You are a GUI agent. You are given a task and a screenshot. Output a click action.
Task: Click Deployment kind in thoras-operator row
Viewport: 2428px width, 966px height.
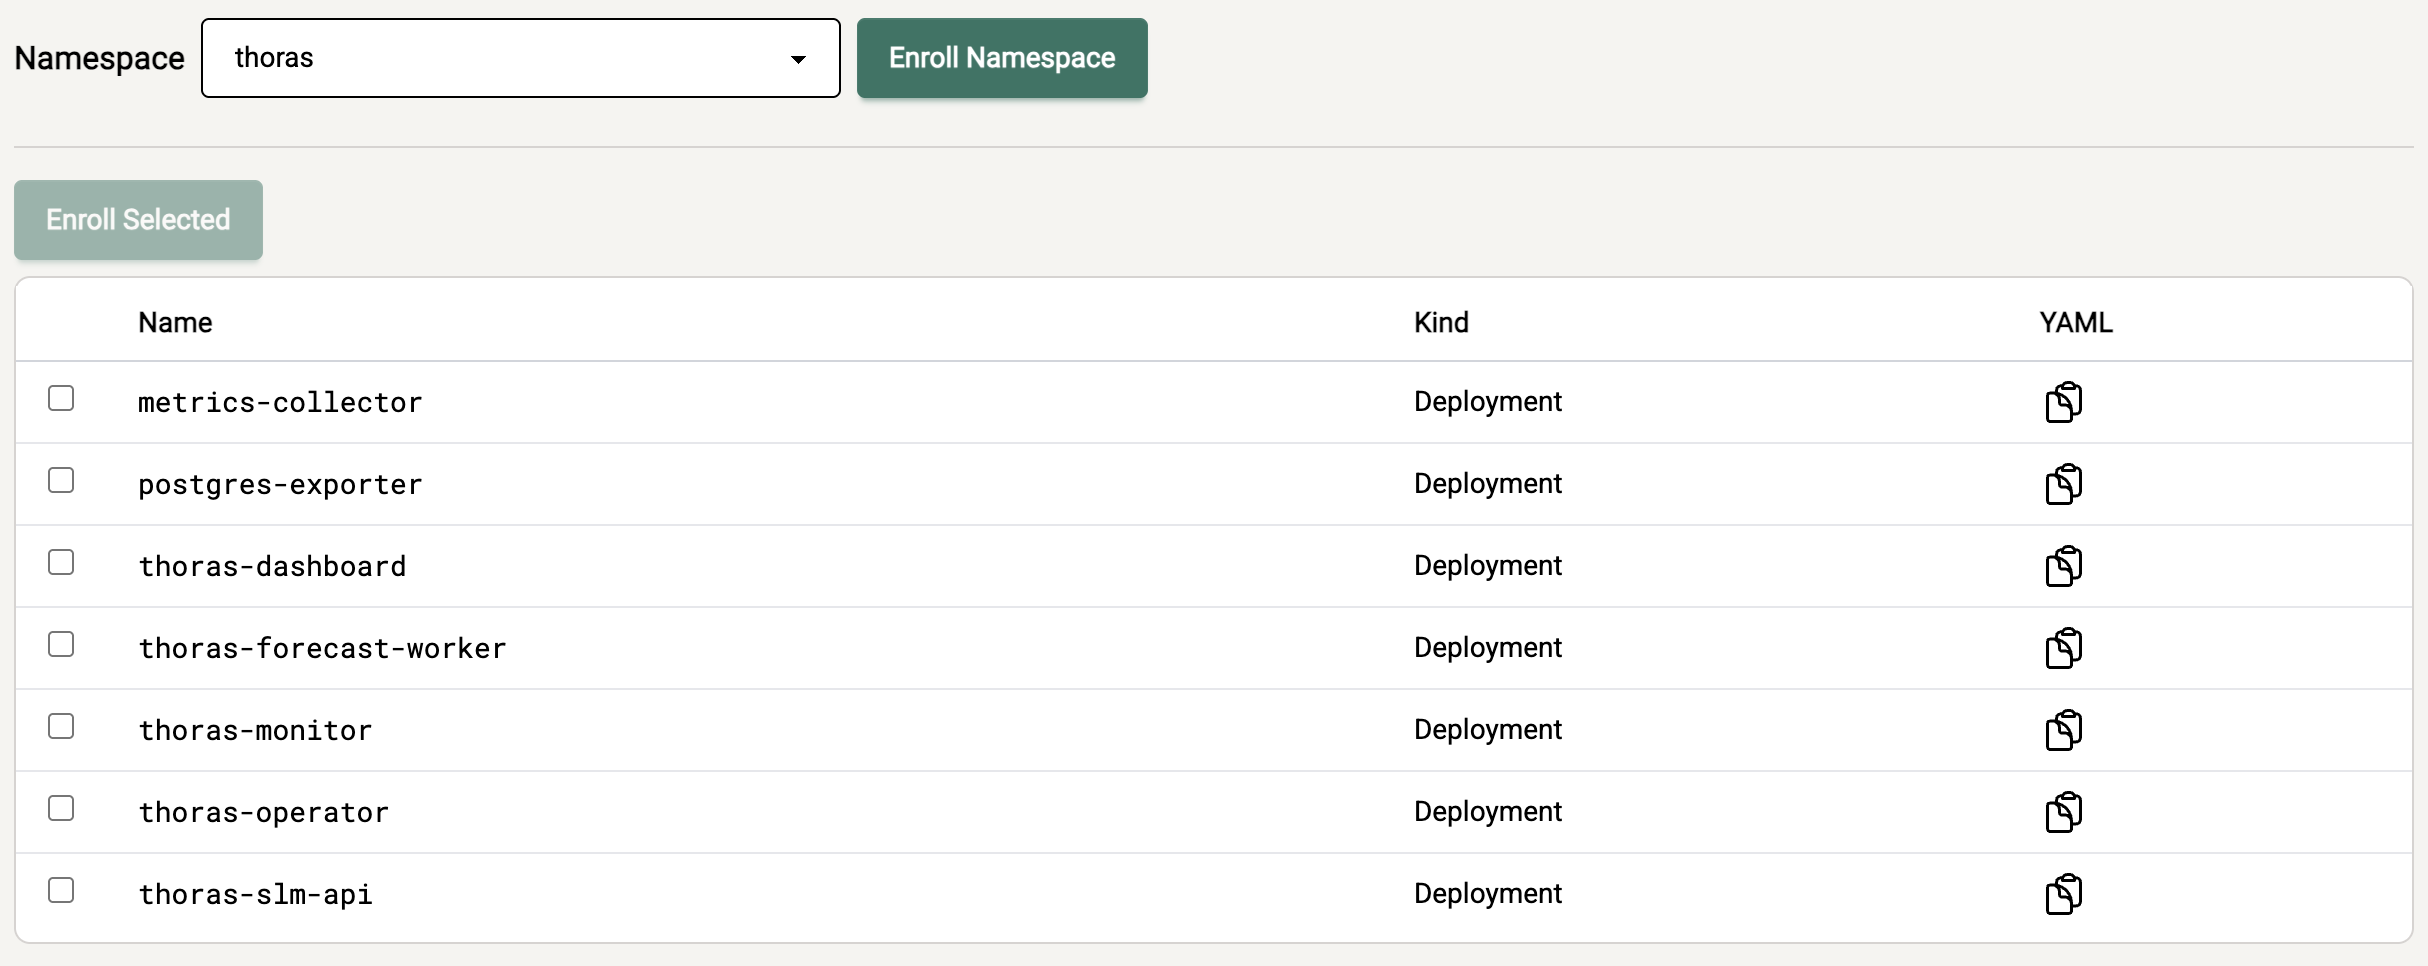[x=1487, y=812]
